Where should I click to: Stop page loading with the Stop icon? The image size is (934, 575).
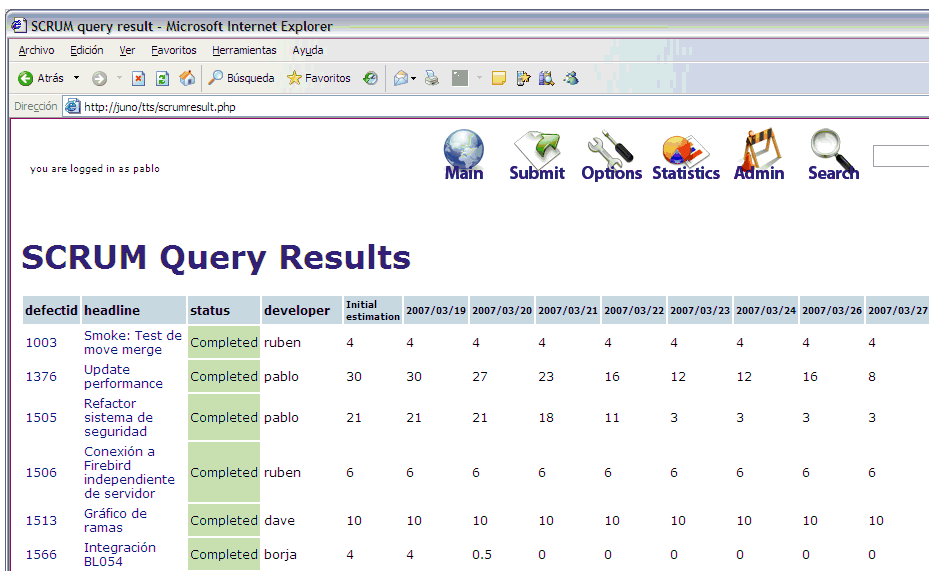click(x=139, y=78)
